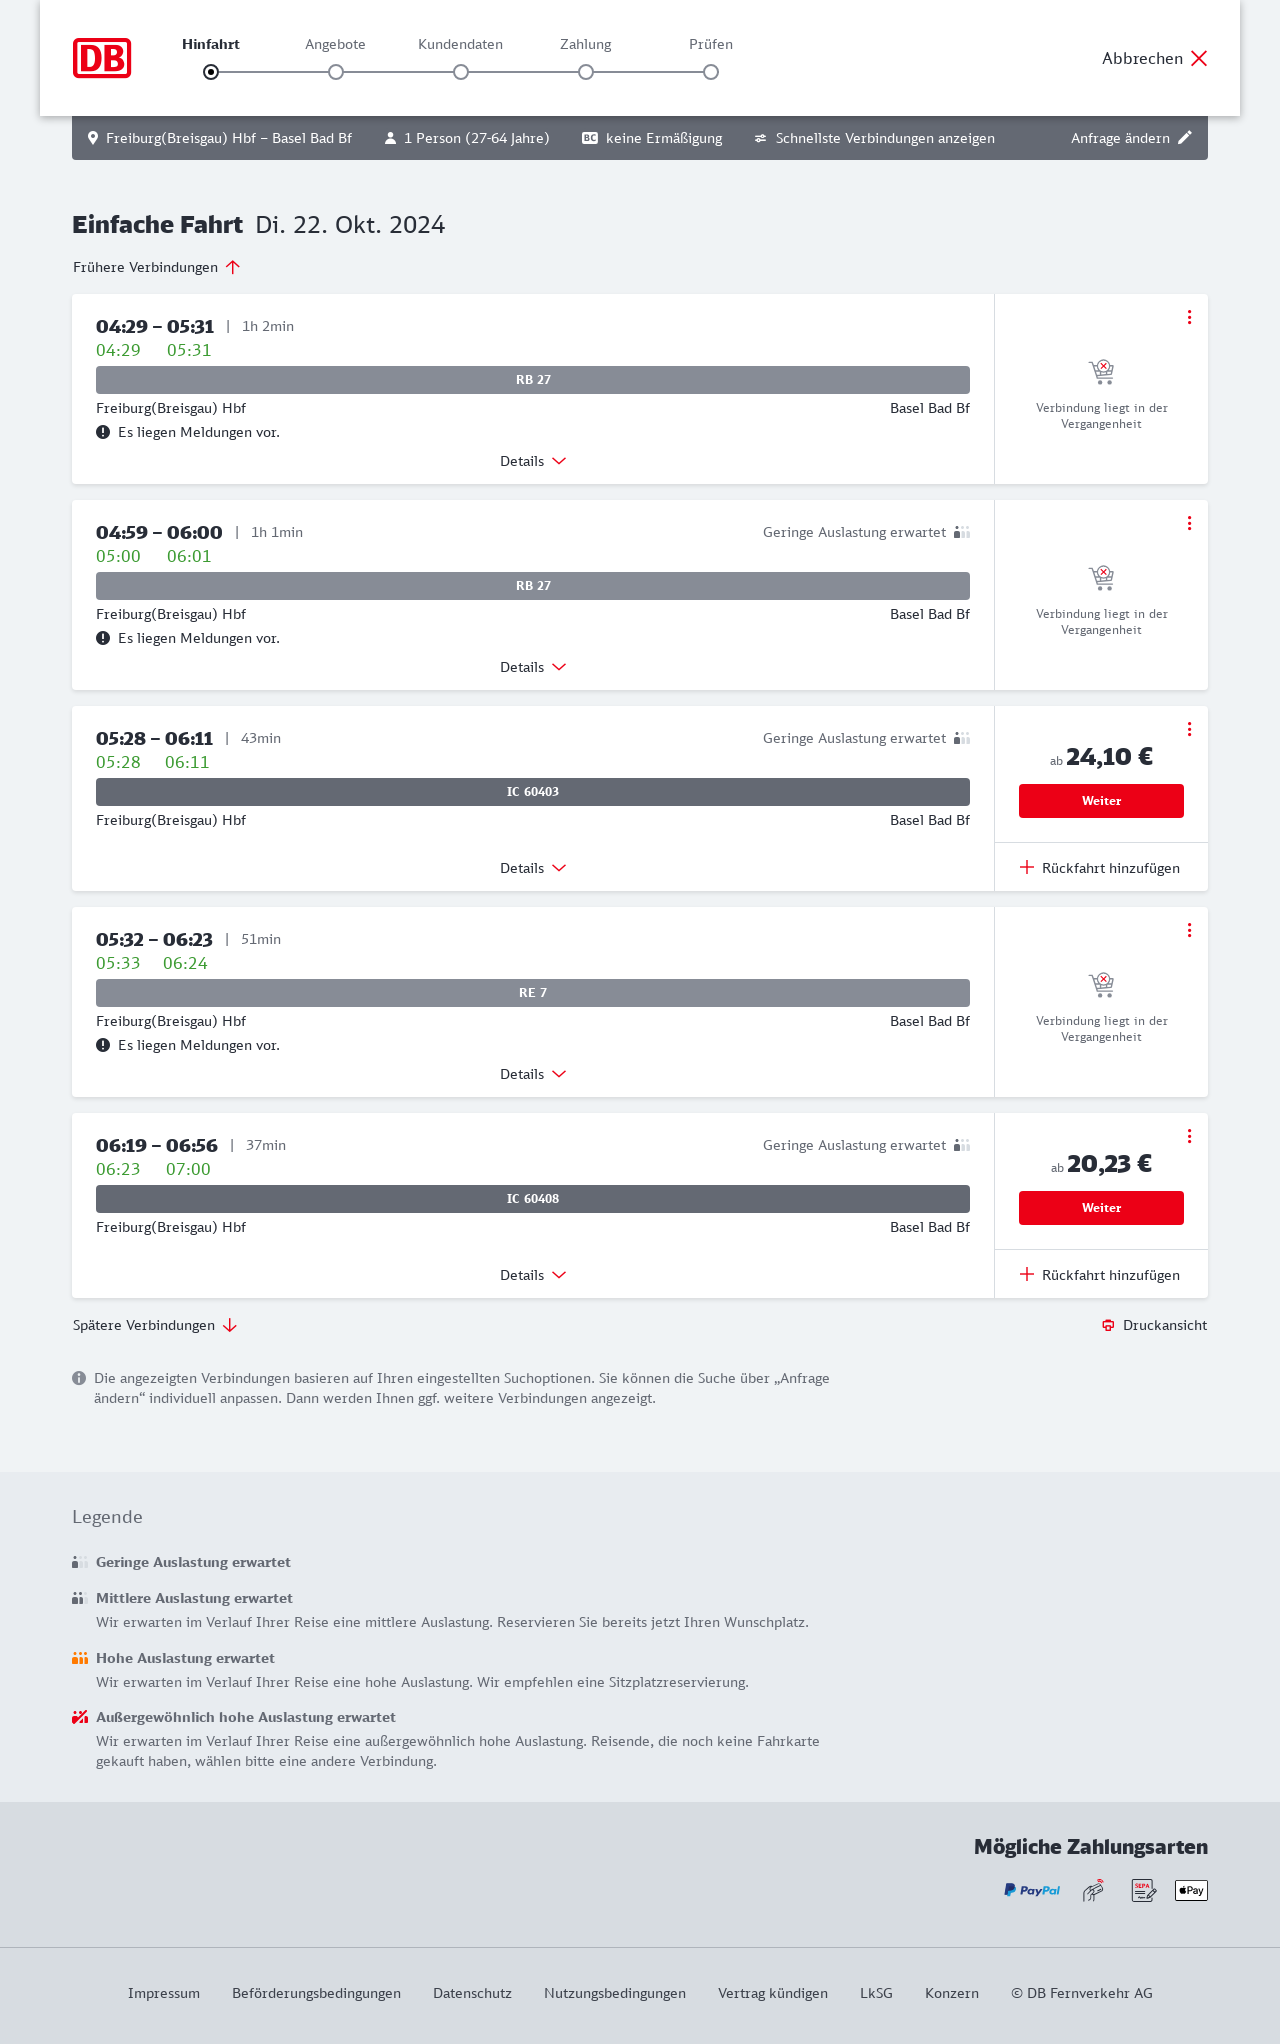Click the alert icon on RE 7 connection

pos(103,1045)
